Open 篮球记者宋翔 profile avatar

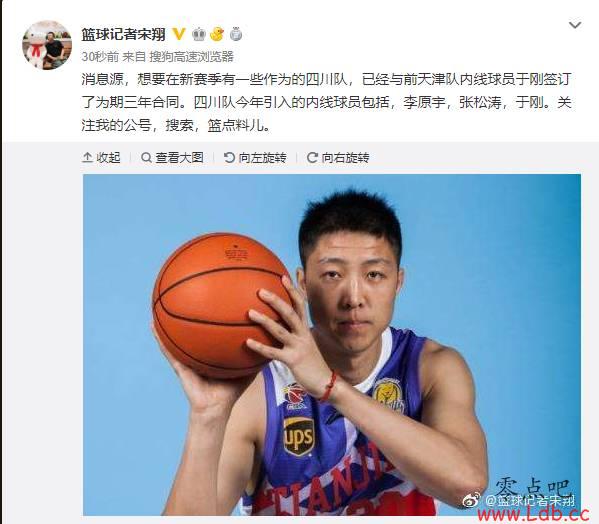(47, 45)
